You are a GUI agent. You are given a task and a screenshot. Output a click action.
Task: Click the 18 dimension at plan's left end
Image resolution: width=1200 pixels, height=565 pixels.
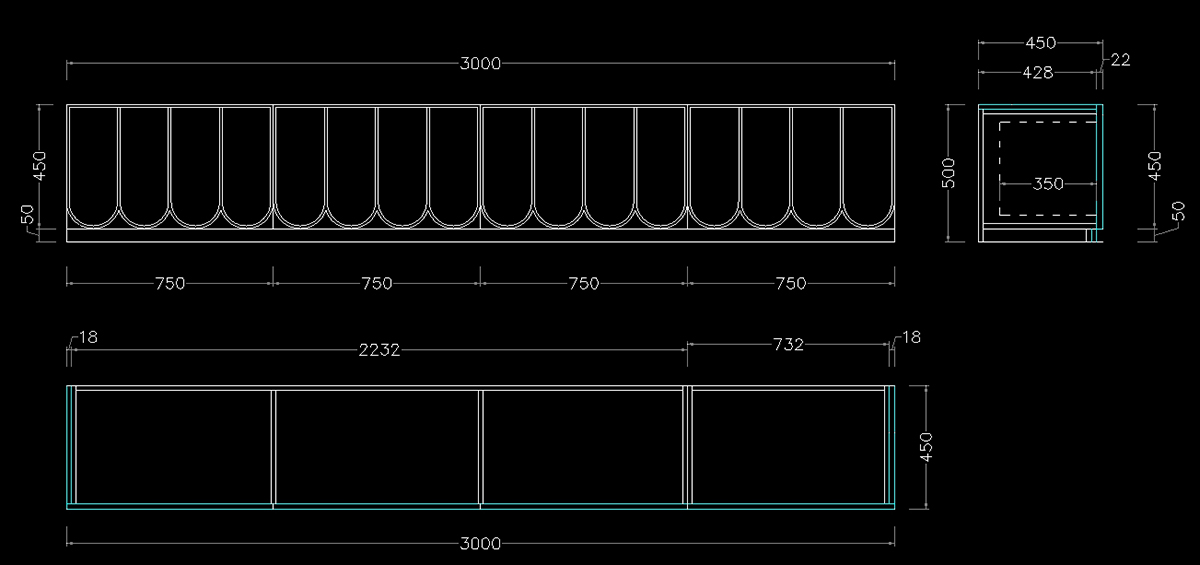tap(88, 337)
